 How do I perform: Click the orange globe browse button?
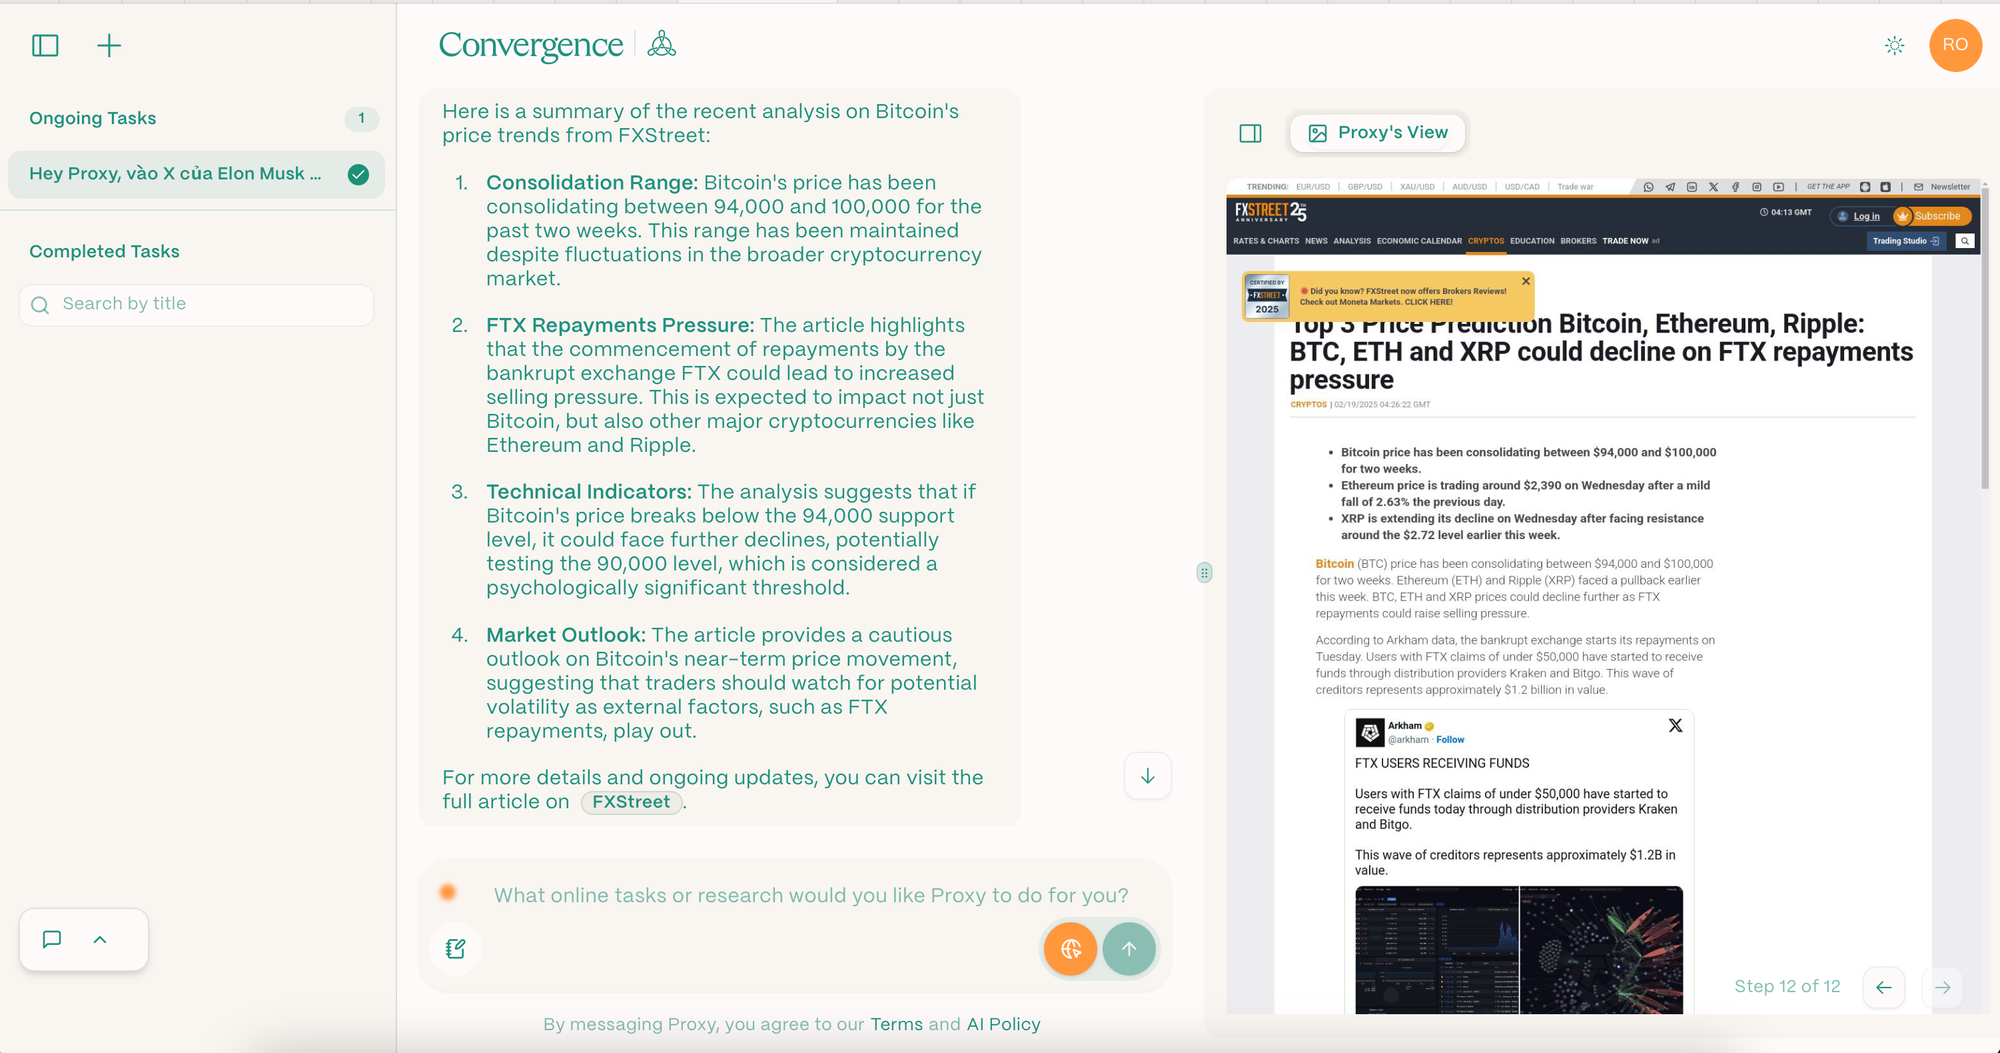pos(1070,949)
